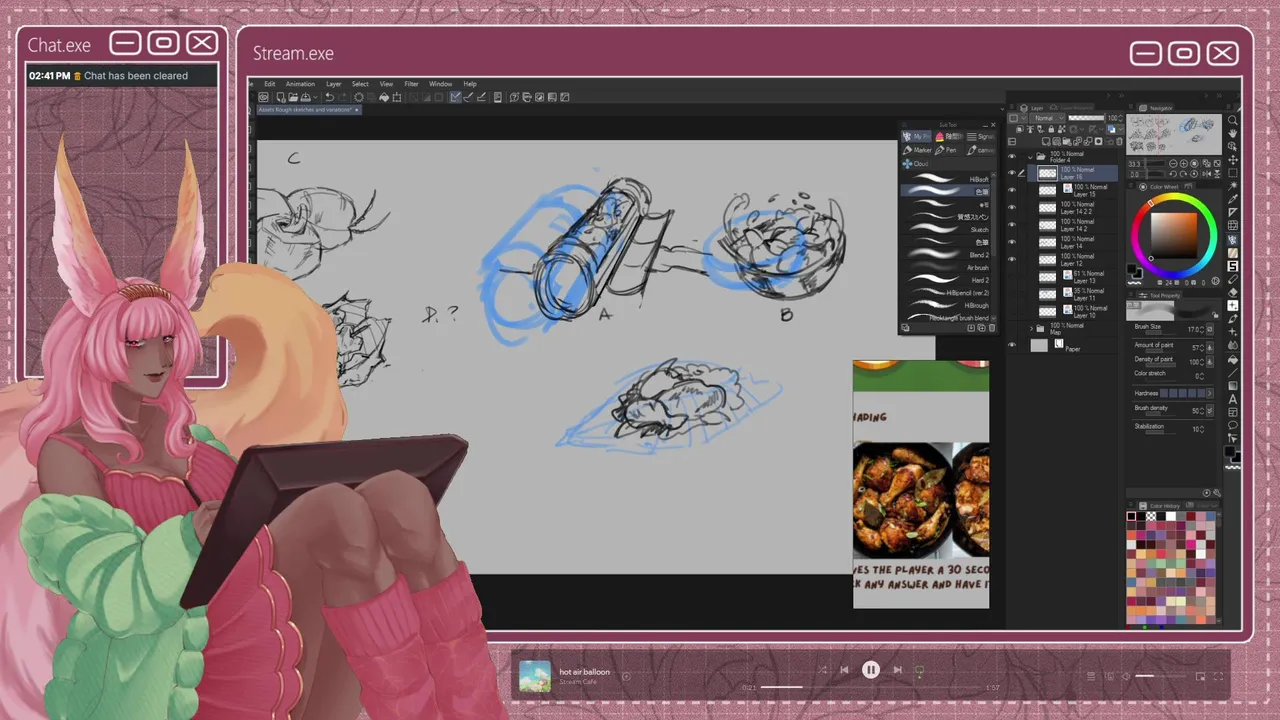Open the Layer menu
The width and height of the screenshot is (1280, 720).
point(333,84)
